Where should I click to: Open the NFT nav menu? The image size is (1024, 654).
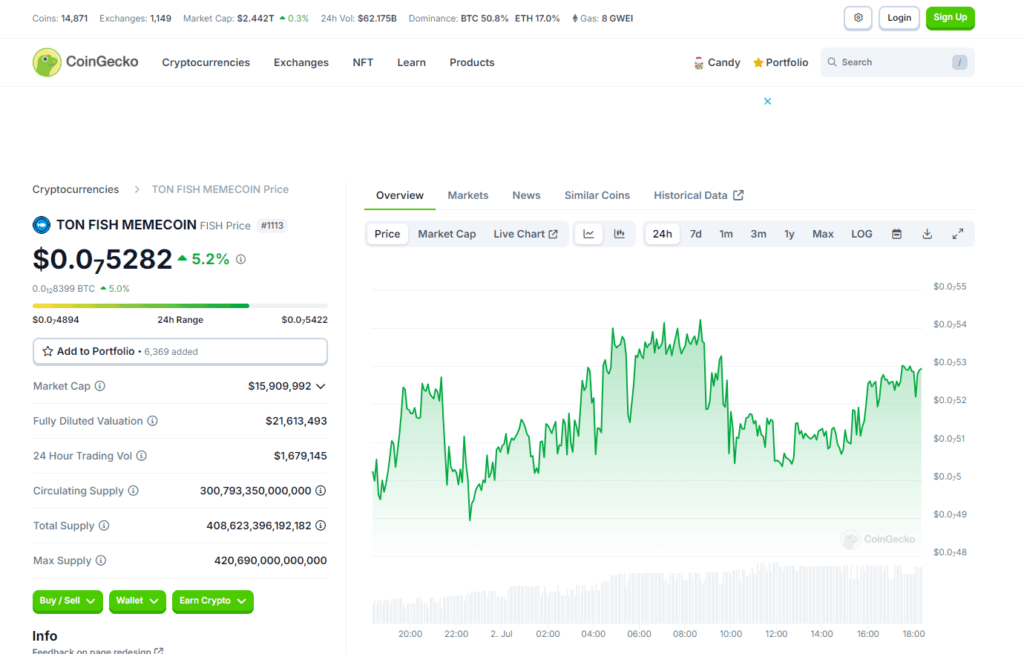coord(363,63)
